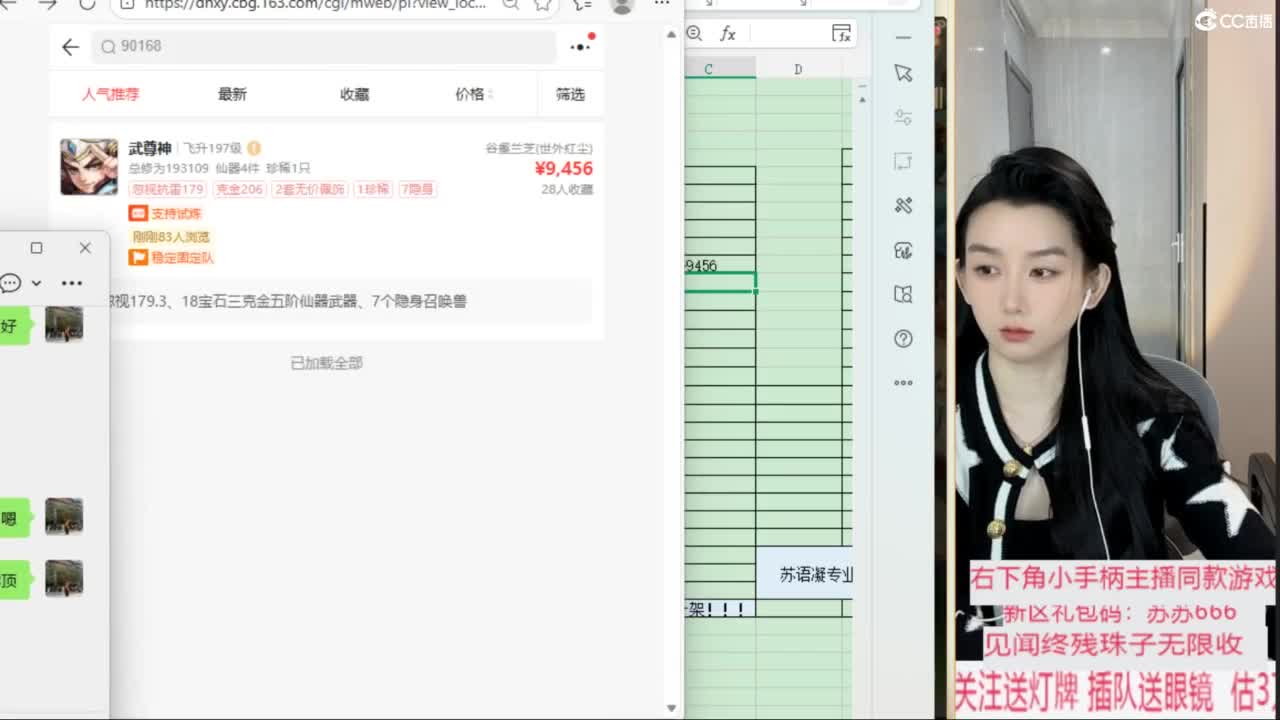The height and width of the screenshot is (720, 1280).
Task: Switch to the 人气推荐 tab
Action: tap(111, 94)
